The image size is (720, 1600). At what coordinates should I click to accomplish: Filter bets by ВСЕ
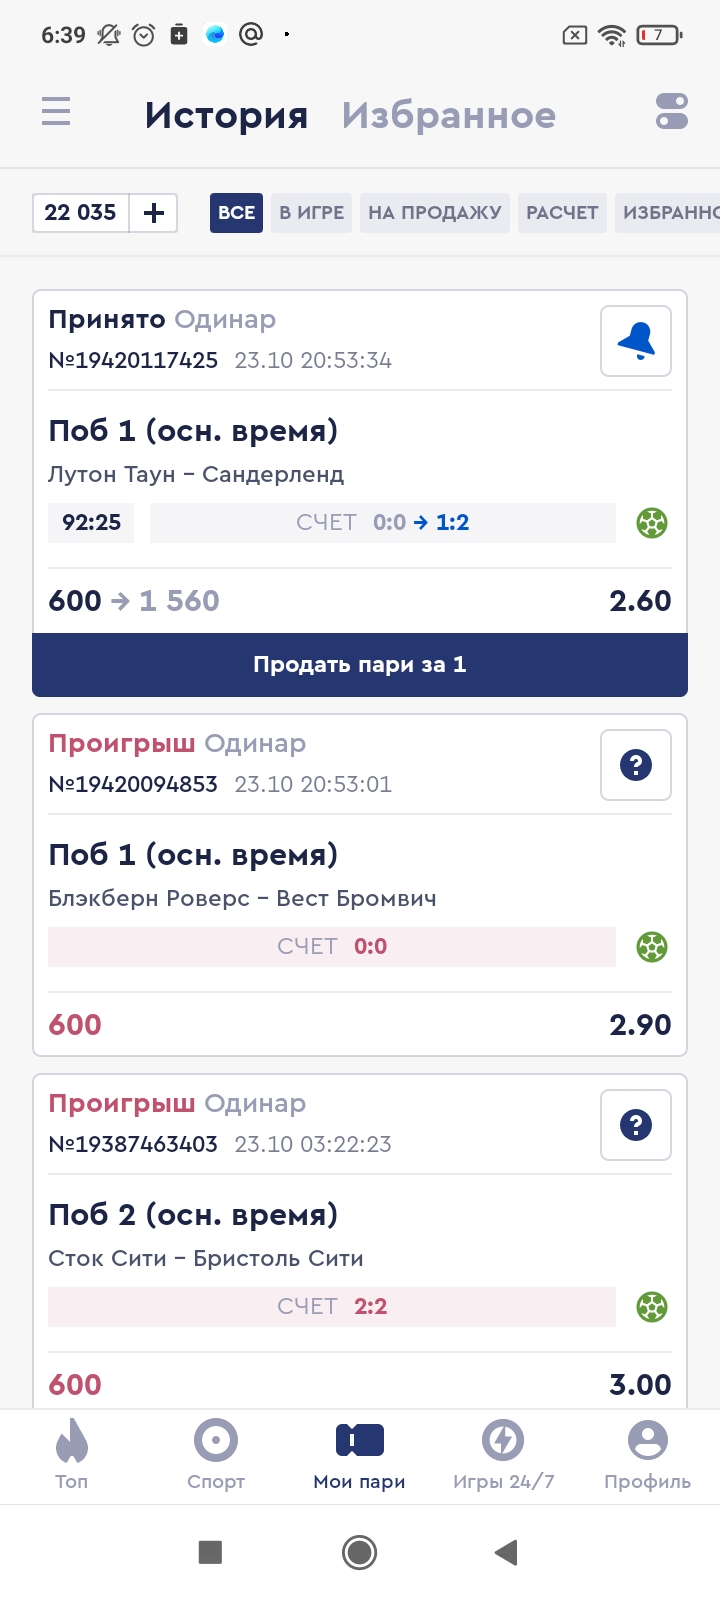[x=236, y=213]
